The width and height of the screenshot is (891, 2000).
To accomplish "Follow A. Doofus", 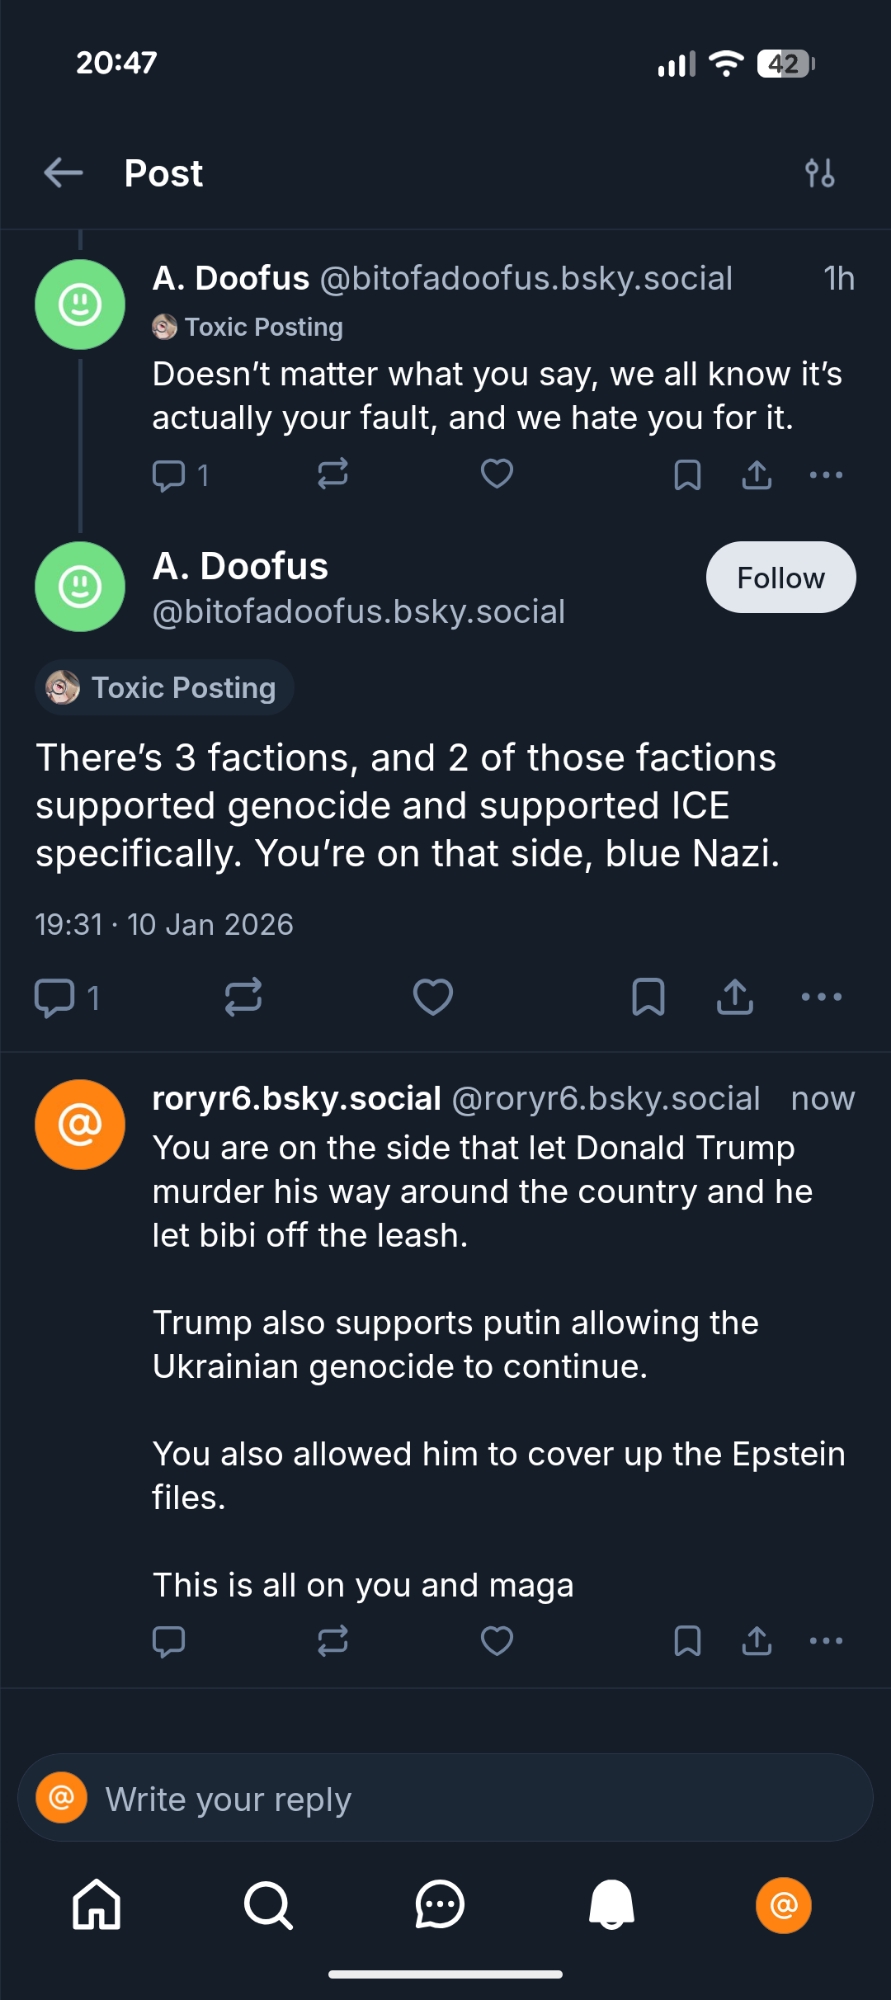I will (780, 578).
